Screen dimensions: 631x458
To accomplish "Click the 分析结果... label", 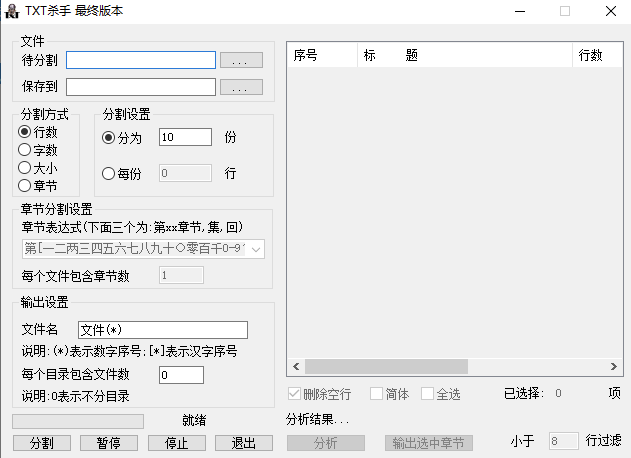I will click(317, 419).
